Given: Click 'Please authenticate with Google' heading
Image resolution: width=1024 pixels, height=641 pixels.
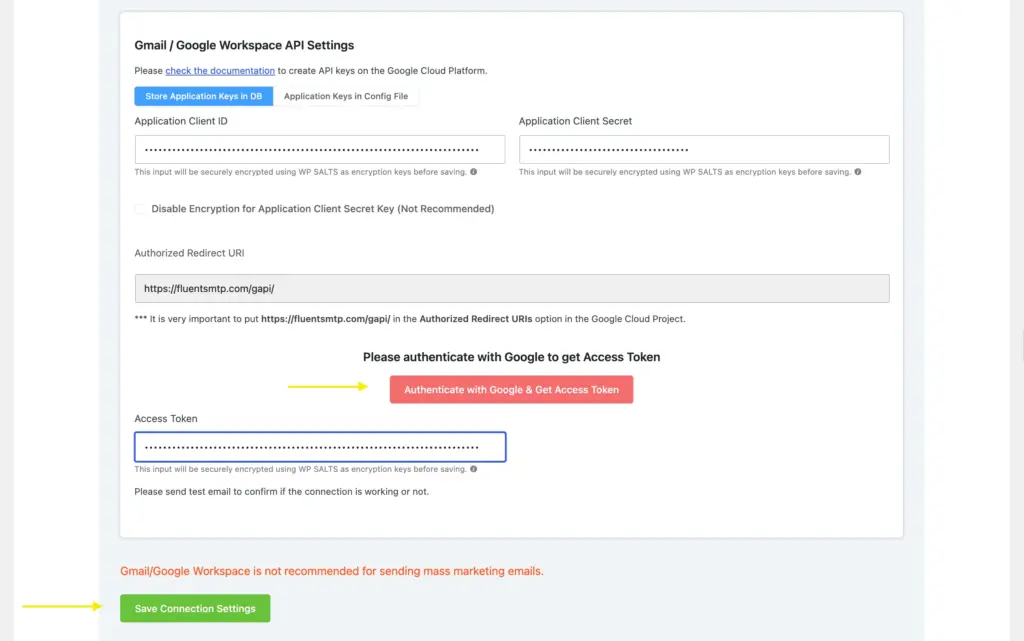Looking at the screenshot, I should click(511, 357).
